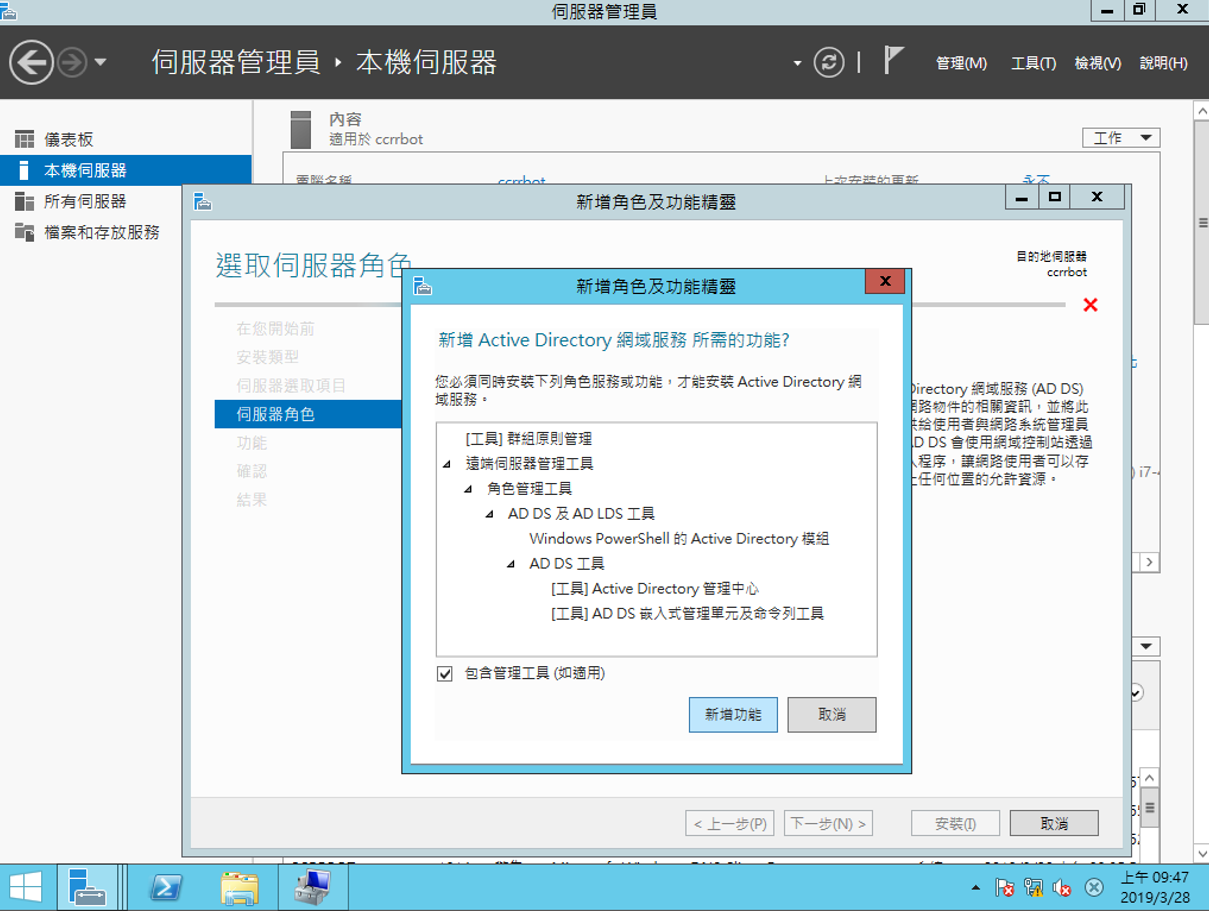This screenshot has width=1209, height=911.
Task: Click the main Server Manager vertical scrollbar
Action: tap(1201, 224)
